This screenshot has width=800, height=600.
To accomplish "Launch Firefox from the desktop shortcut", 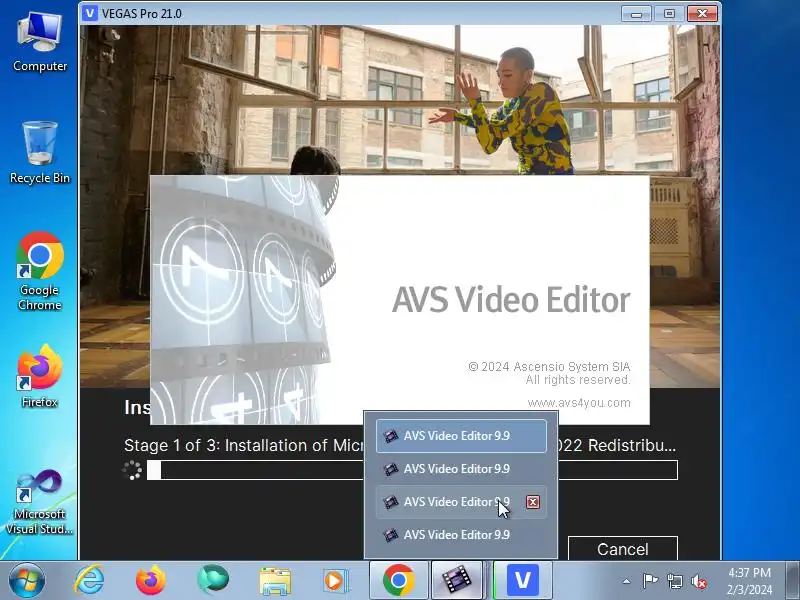I will coord(40,376).
